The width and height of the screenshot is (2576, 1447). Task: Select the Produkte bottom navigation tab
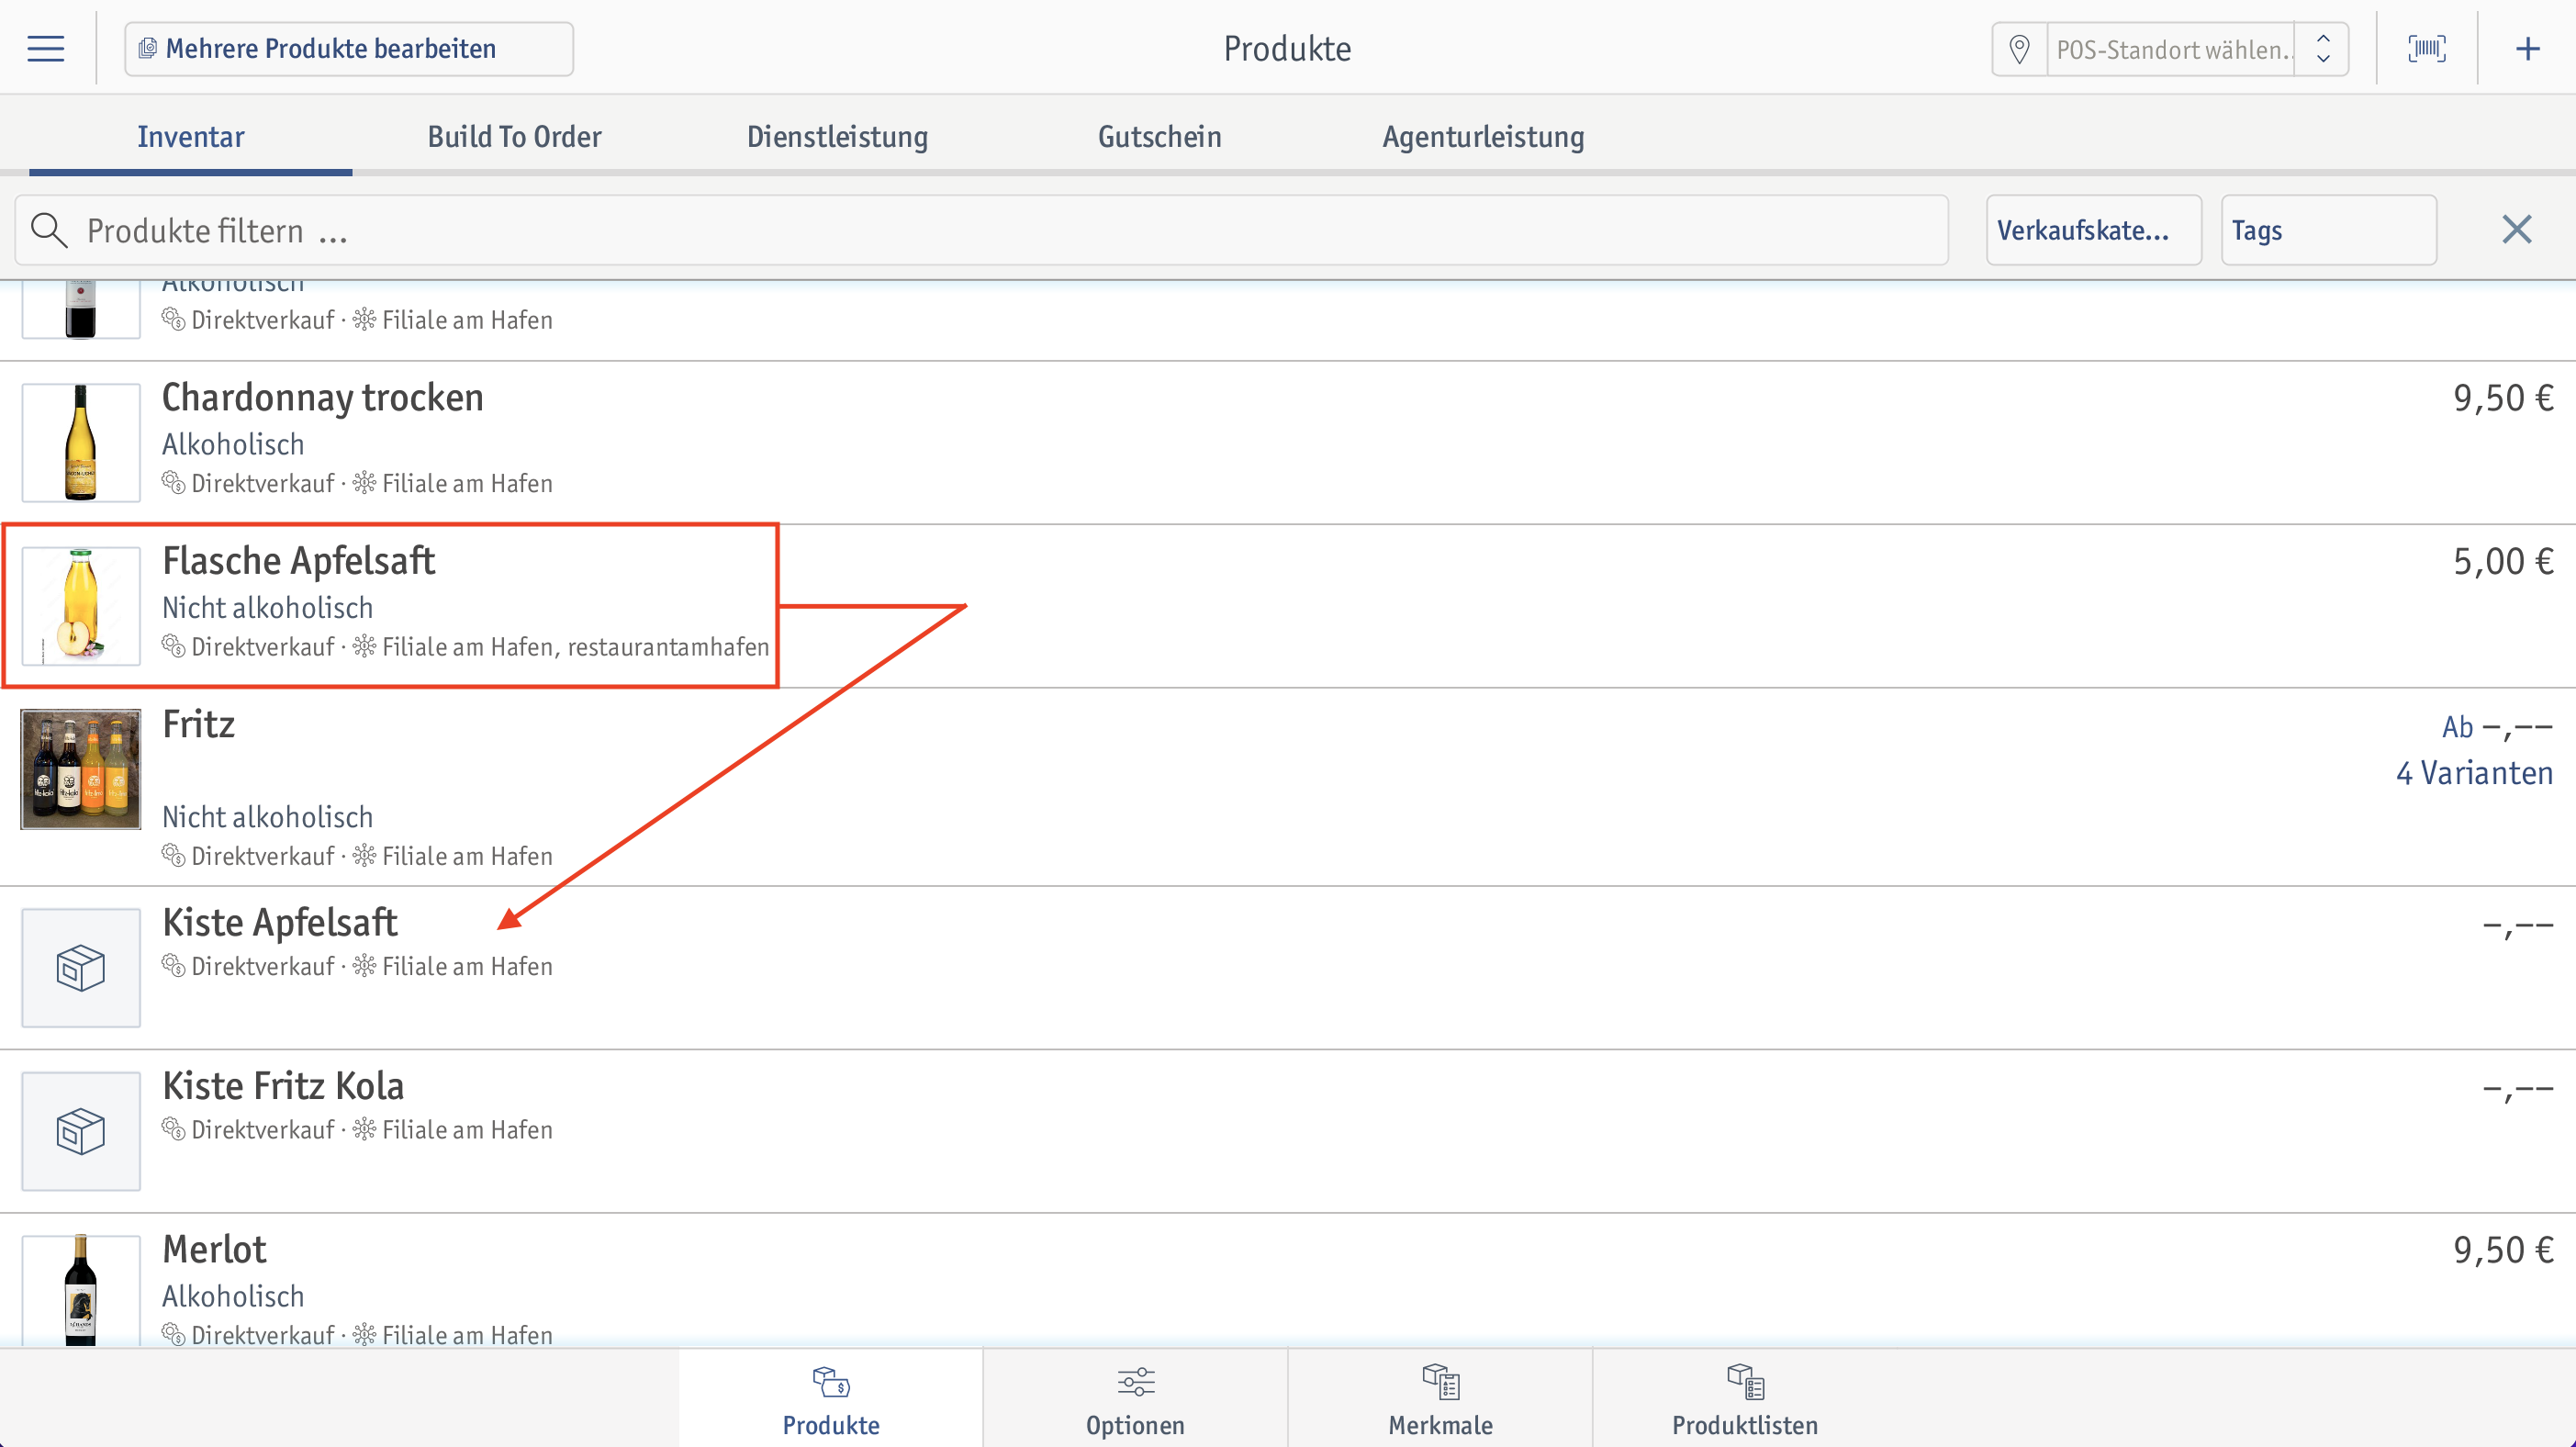831,1398
